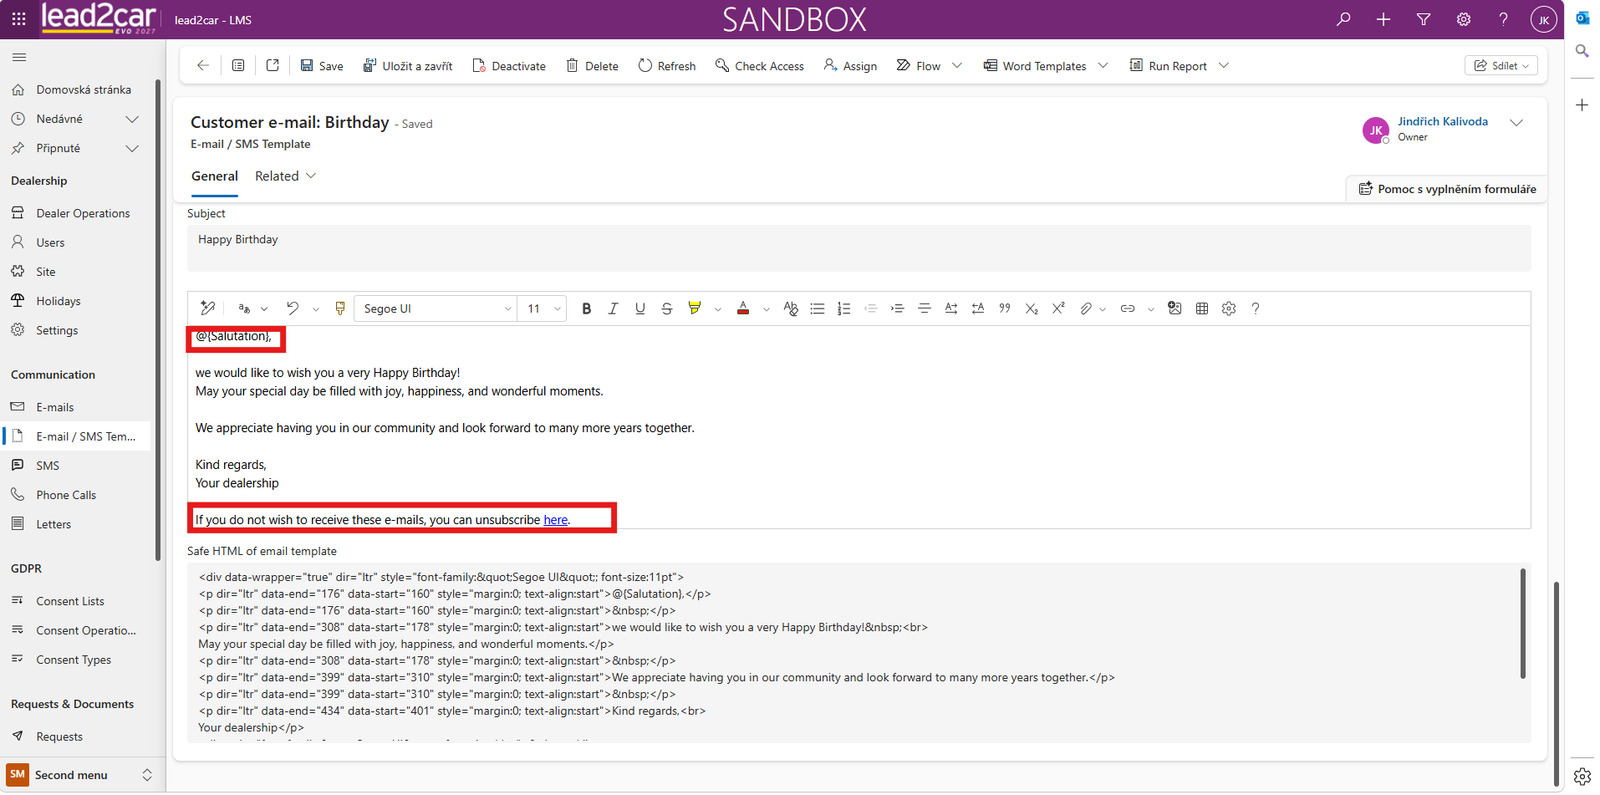Insert an image into the email body
This screenshot has height=795, width=1600.
click(x=1174, y=308)
